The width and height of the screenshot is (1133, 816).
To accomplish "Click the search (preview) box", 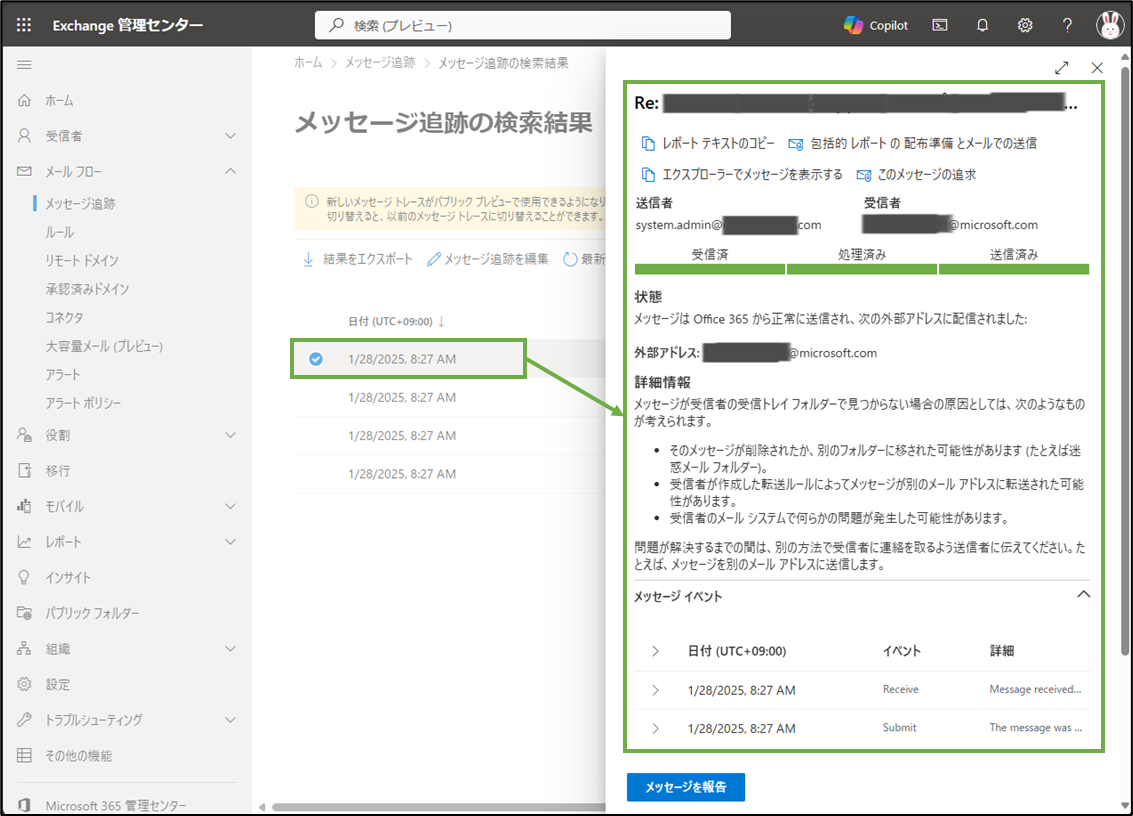I will (x=522, y=25).
